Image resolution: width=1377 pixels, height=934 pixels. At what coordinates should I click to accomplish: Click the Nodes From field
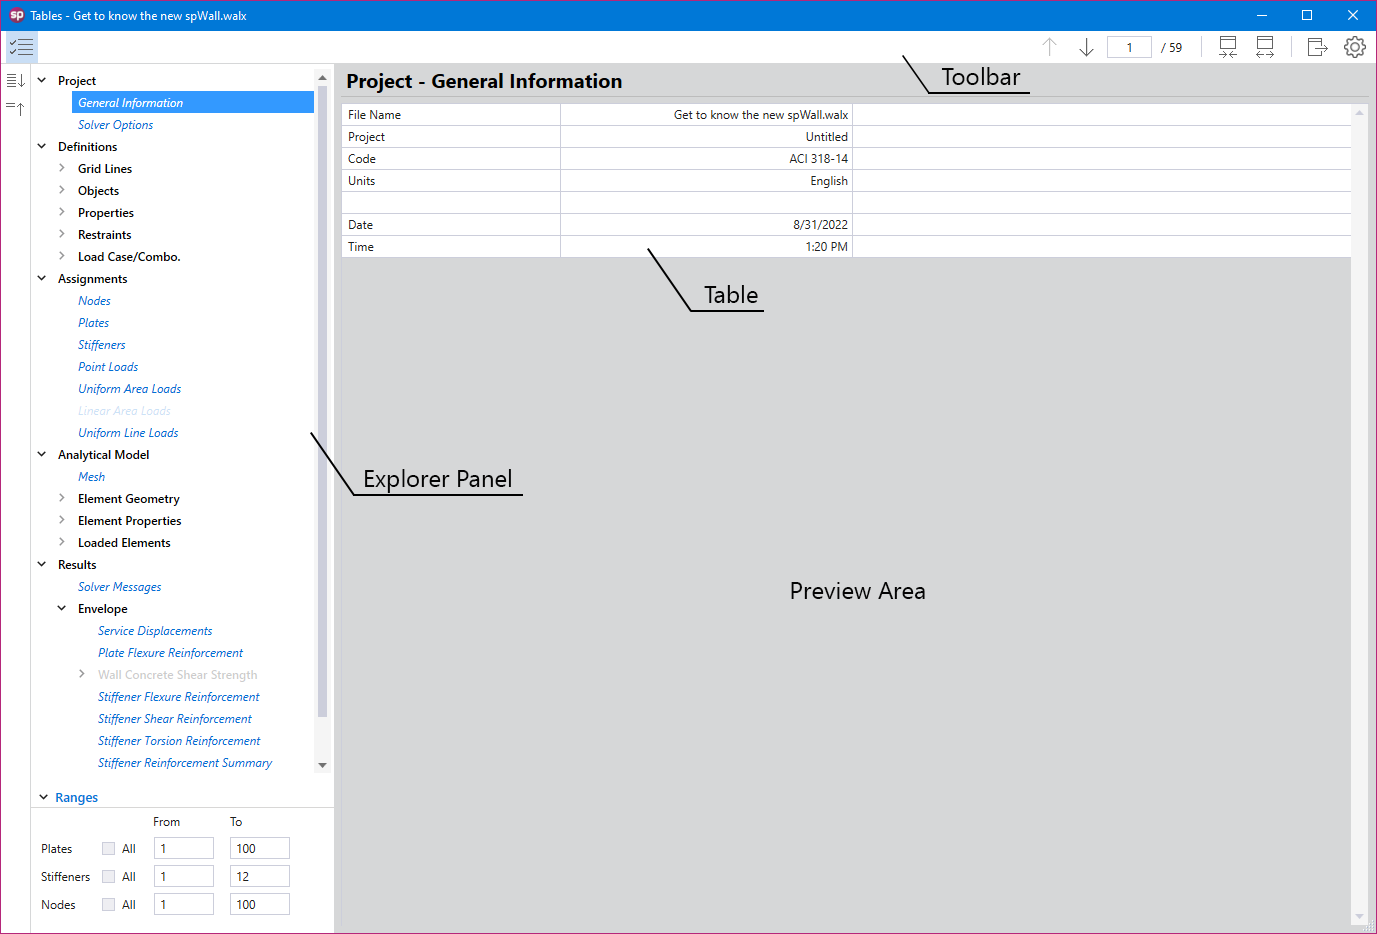point(184,904)
